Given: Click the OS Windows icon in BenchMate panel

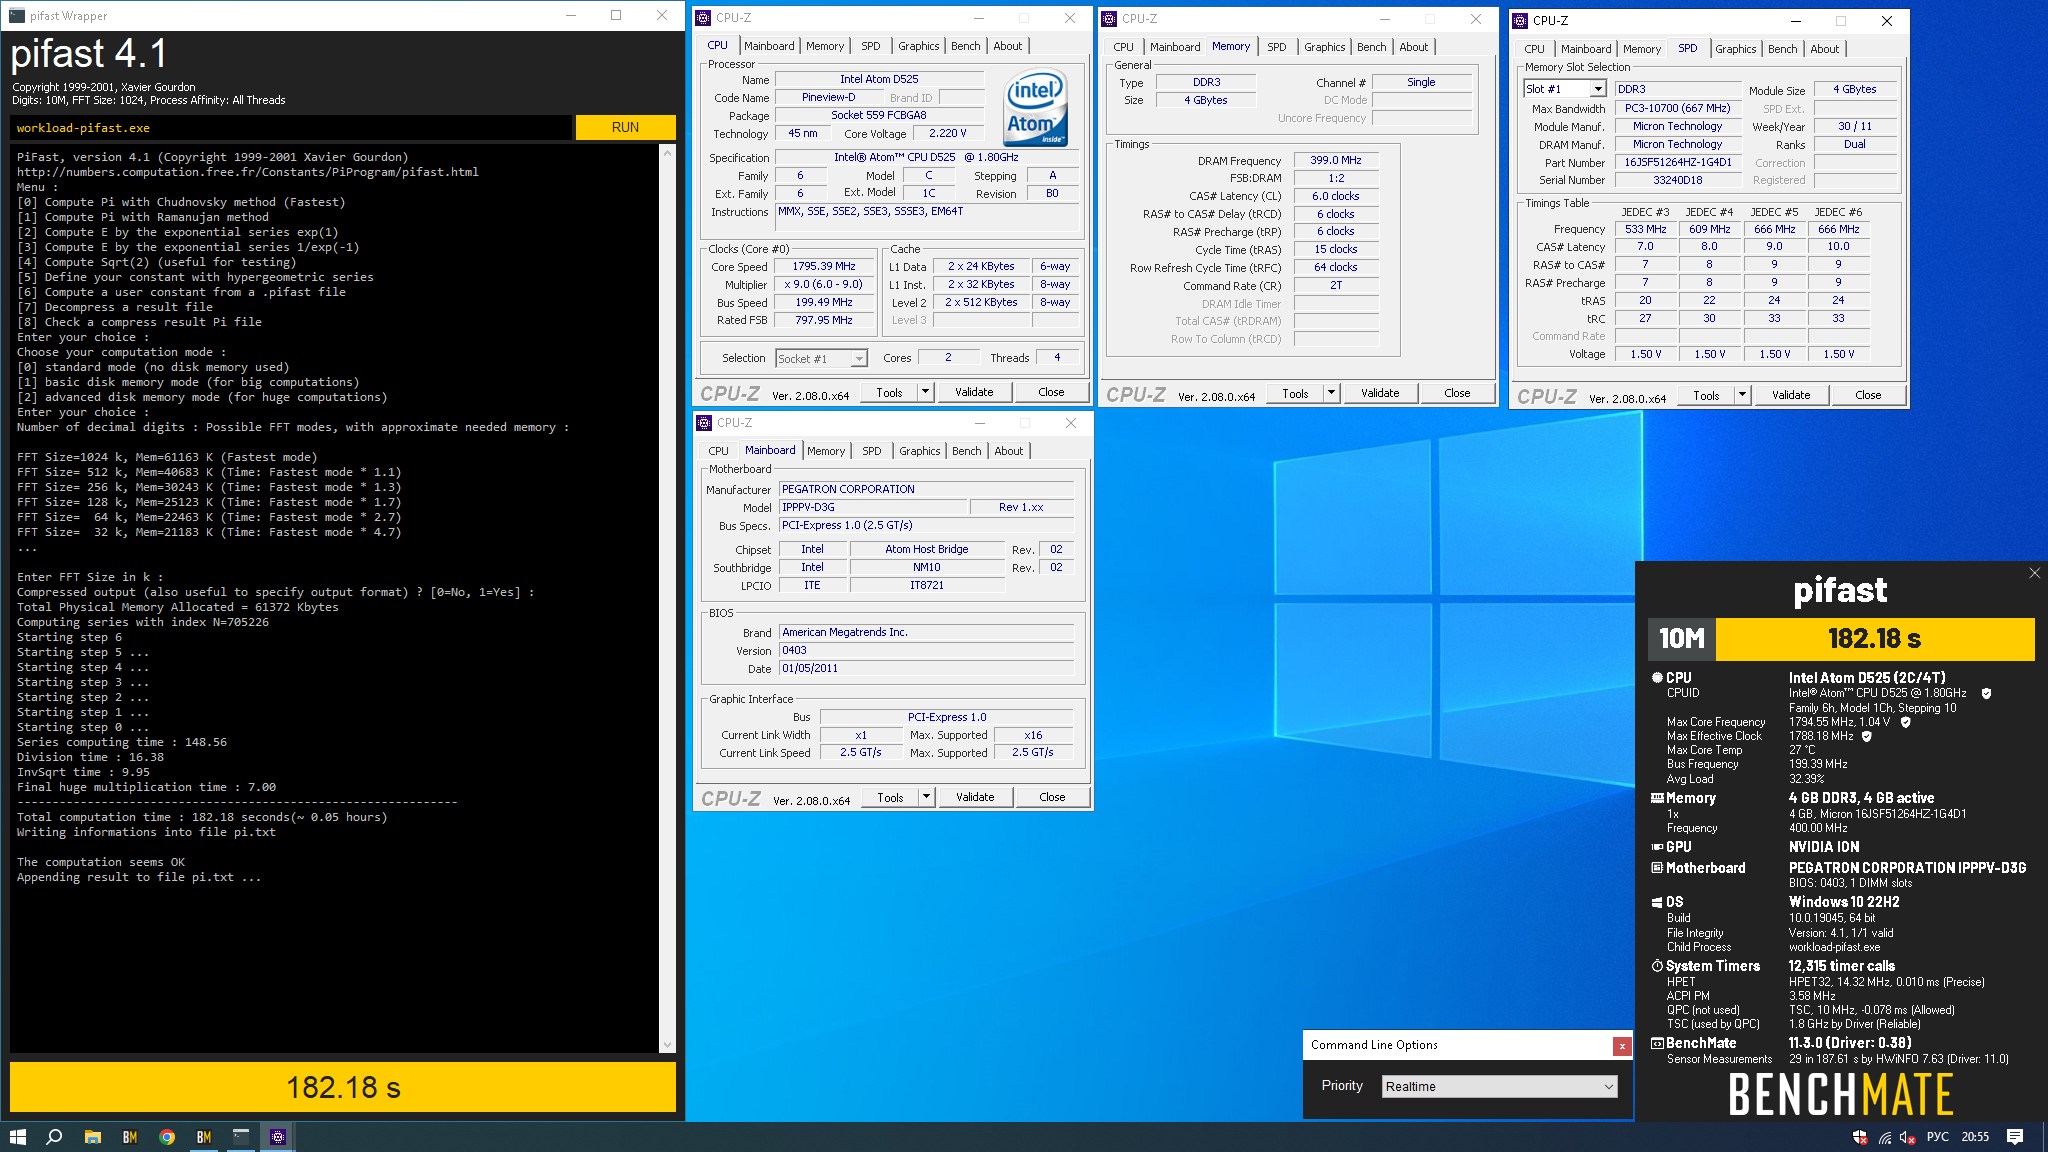Looking at the screenshot, I should (1657, 902).
